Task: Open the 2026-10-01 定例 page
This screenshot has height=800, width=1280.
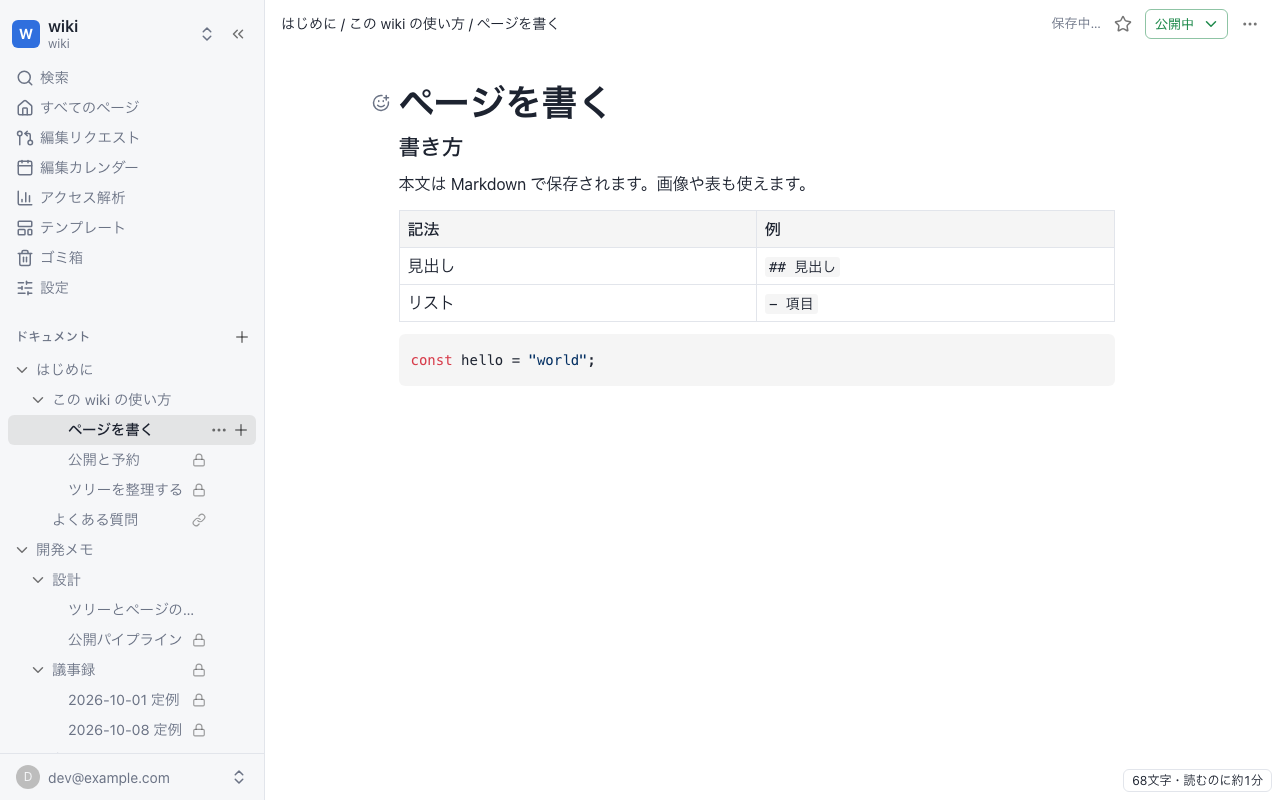Action: click(x=123, y=699)
